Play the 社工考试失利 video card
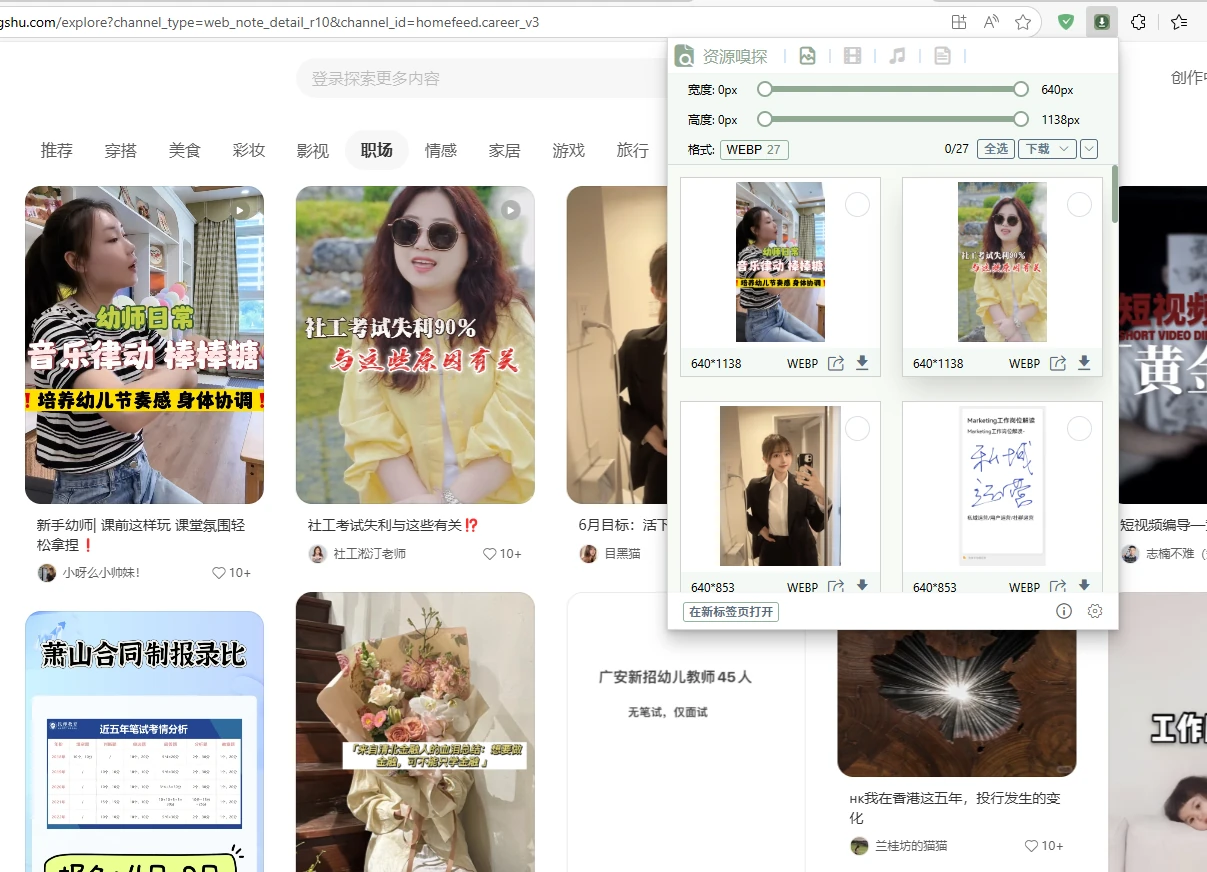The width and height of the screenshot is (1207, 872). point(511,210)
